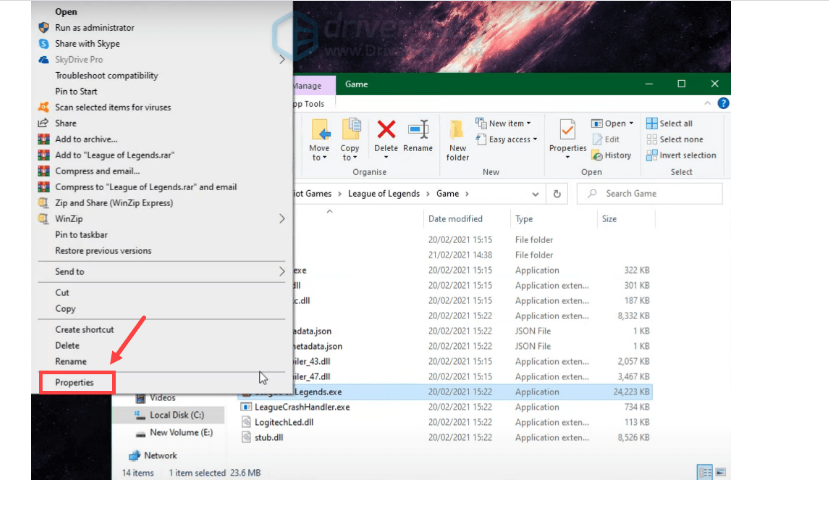Click the Search Game field
The image size is (829, 510).
tap(650, 193)
